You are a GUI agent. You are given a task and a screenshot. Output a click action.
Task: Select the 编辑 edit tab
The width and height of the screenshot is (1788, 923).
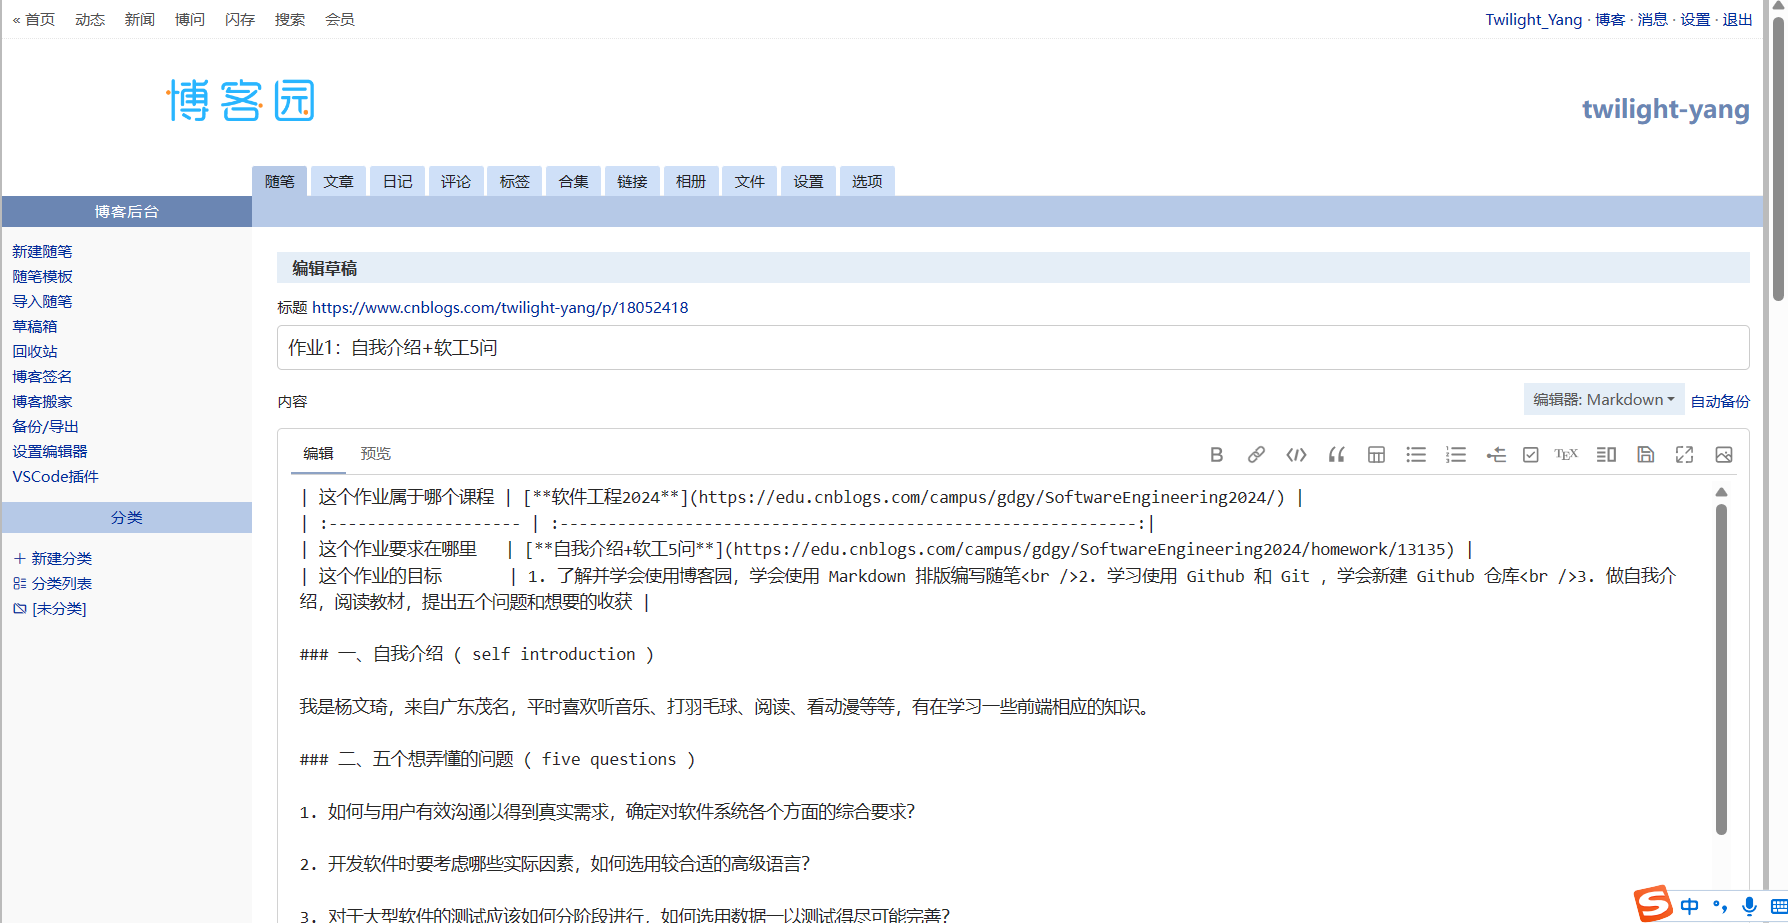tap(318, 453)
